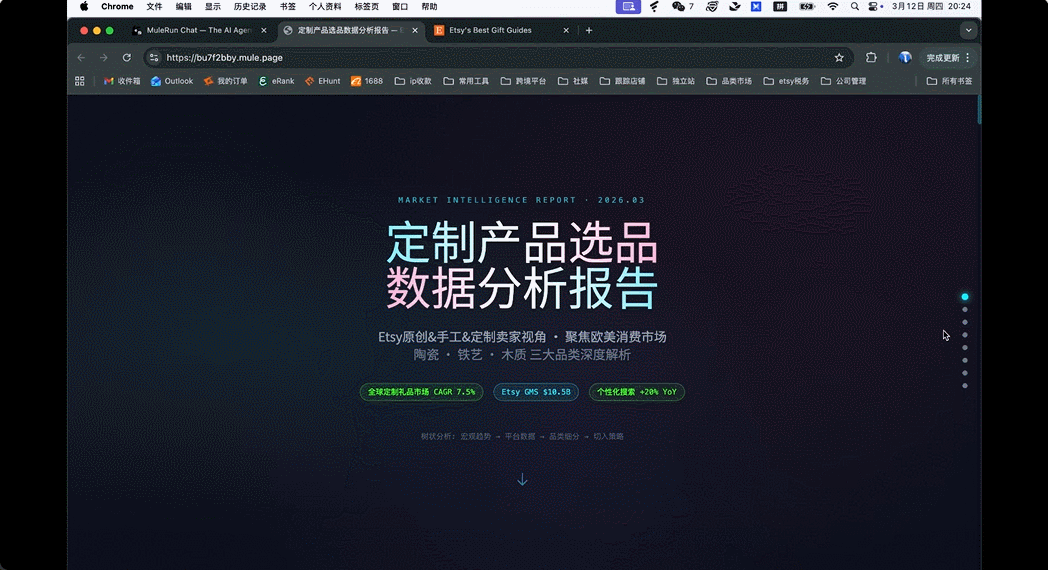Click the page vertical scrollbar
This screenshot has width=1048, height=570.
click(x=979, y=110)
